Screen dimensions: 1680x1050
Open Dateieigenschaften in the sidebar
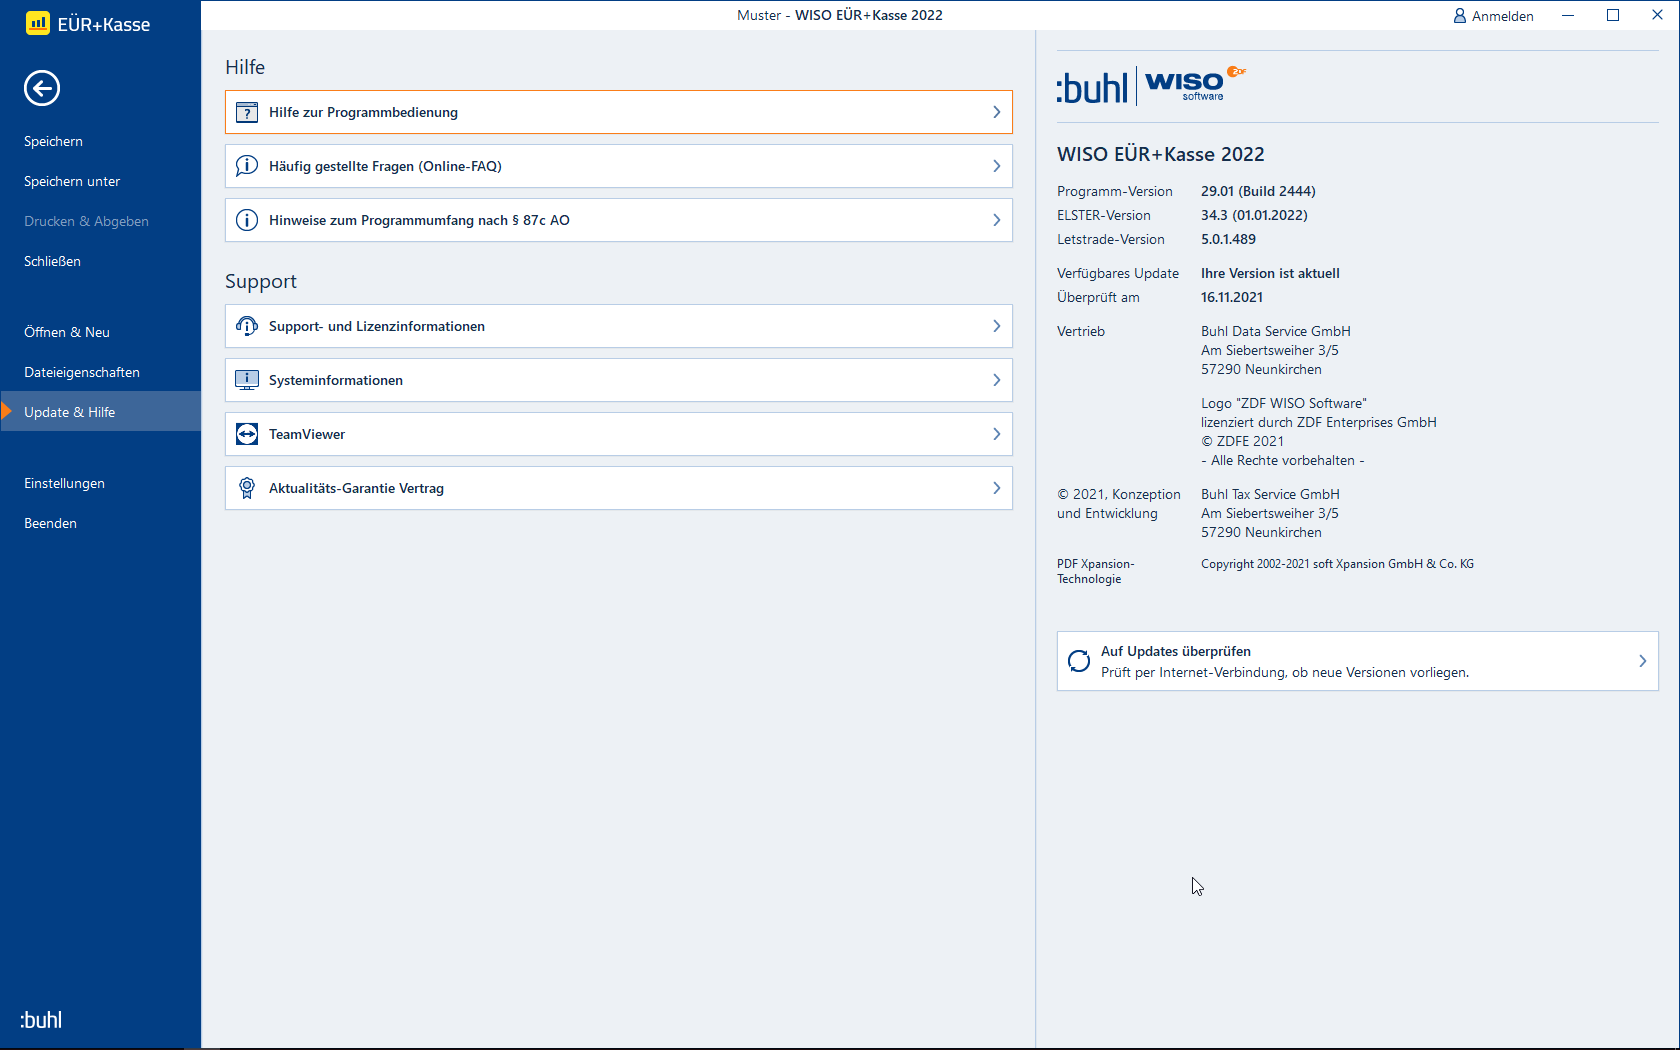coord(100,372)
